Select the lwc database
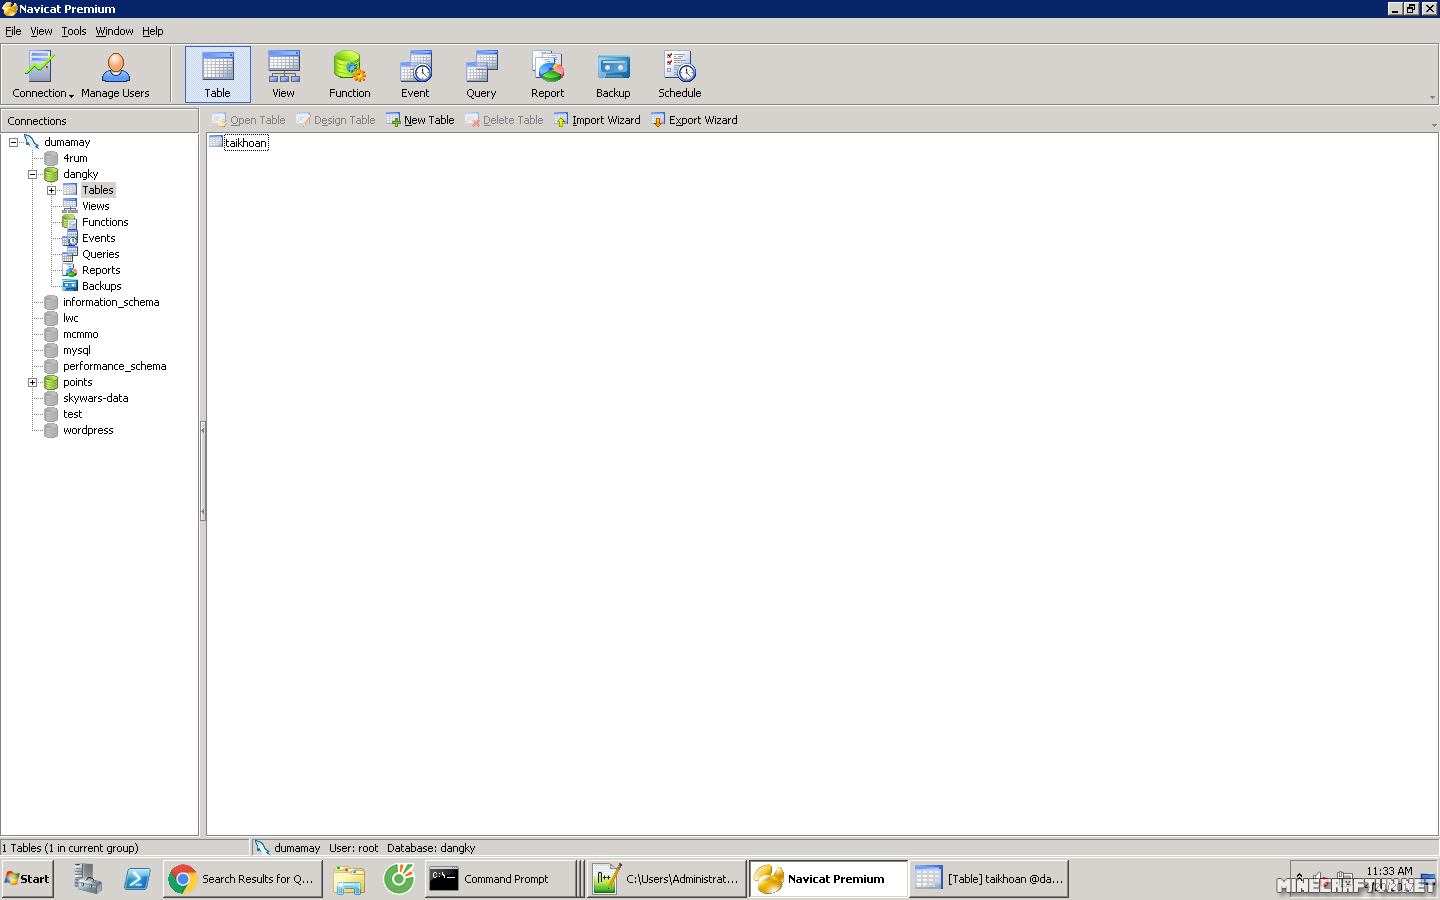1440x900 pixels. click(71, 318)
